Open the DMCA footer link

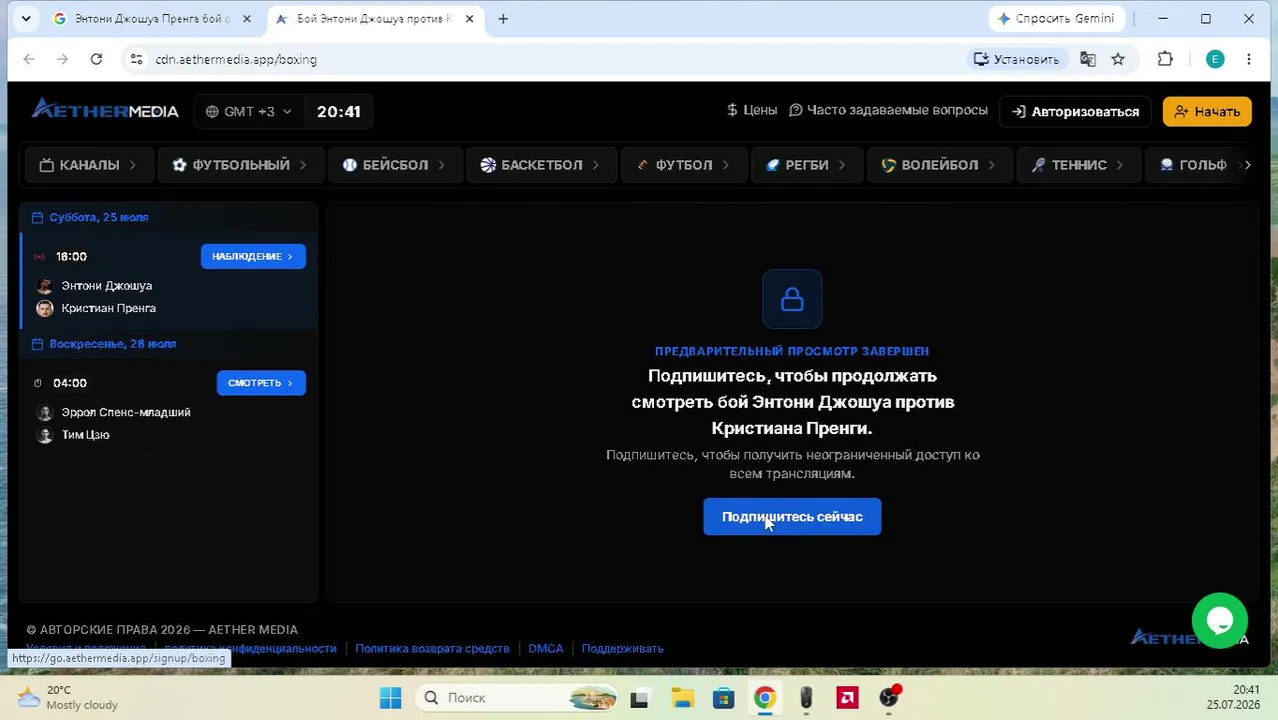pyautogui.click(x=545, y=649)
